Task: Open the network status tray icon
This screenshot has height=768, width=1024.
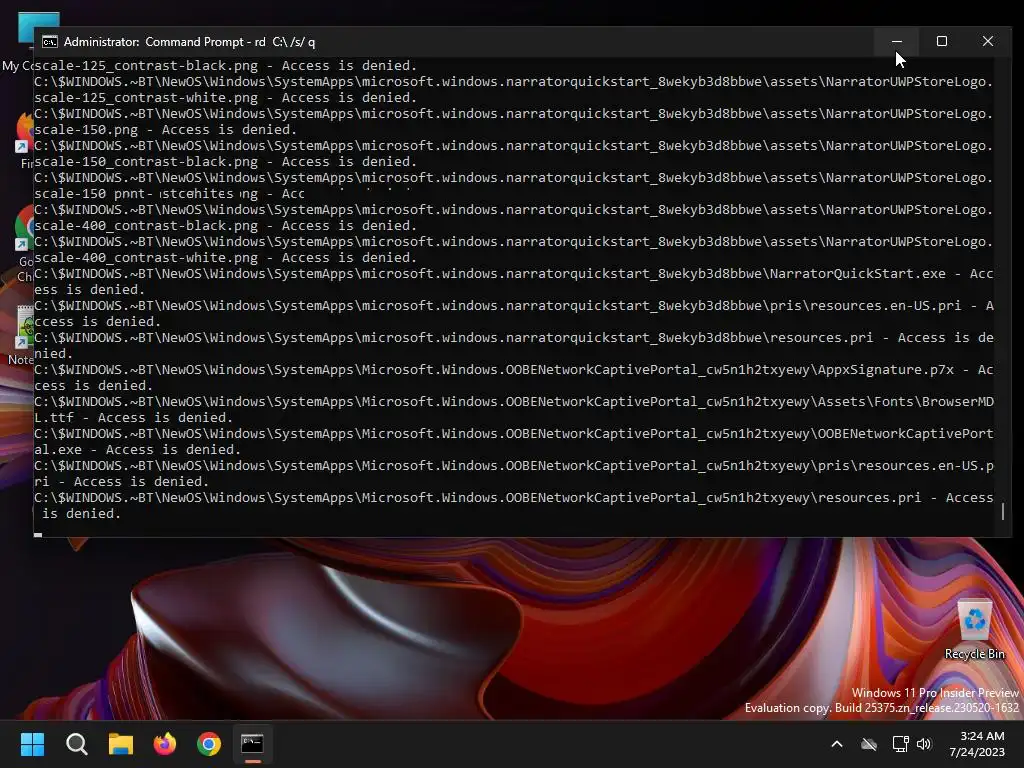Action: [x=901, y=744]
